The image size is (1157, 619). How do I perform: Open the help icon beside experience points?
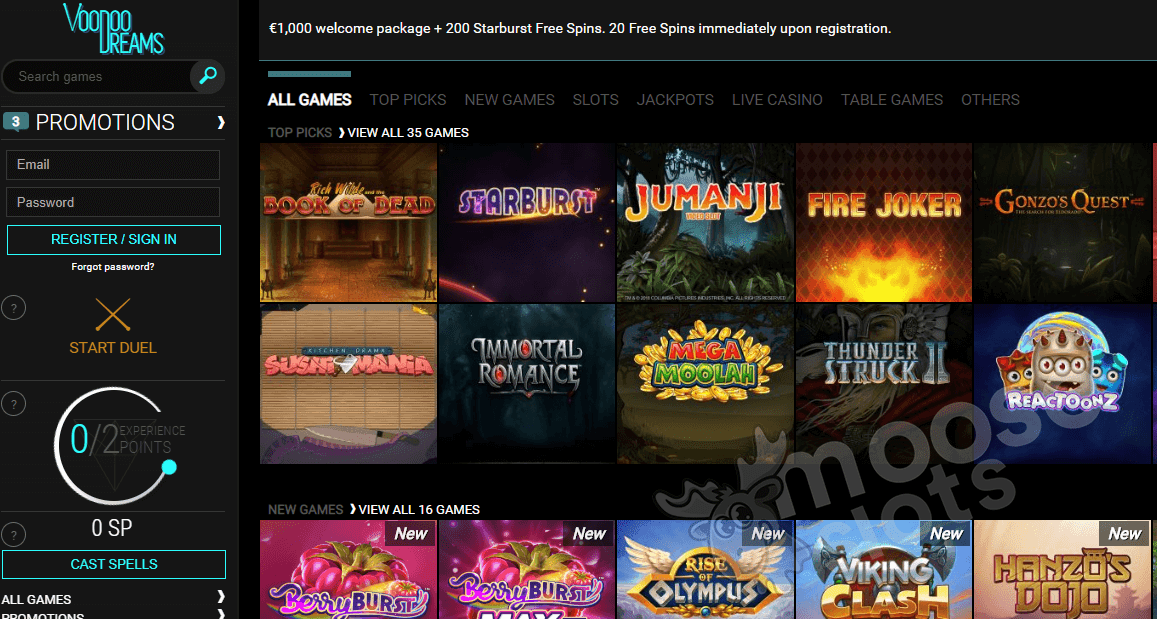tap(13, 404)
